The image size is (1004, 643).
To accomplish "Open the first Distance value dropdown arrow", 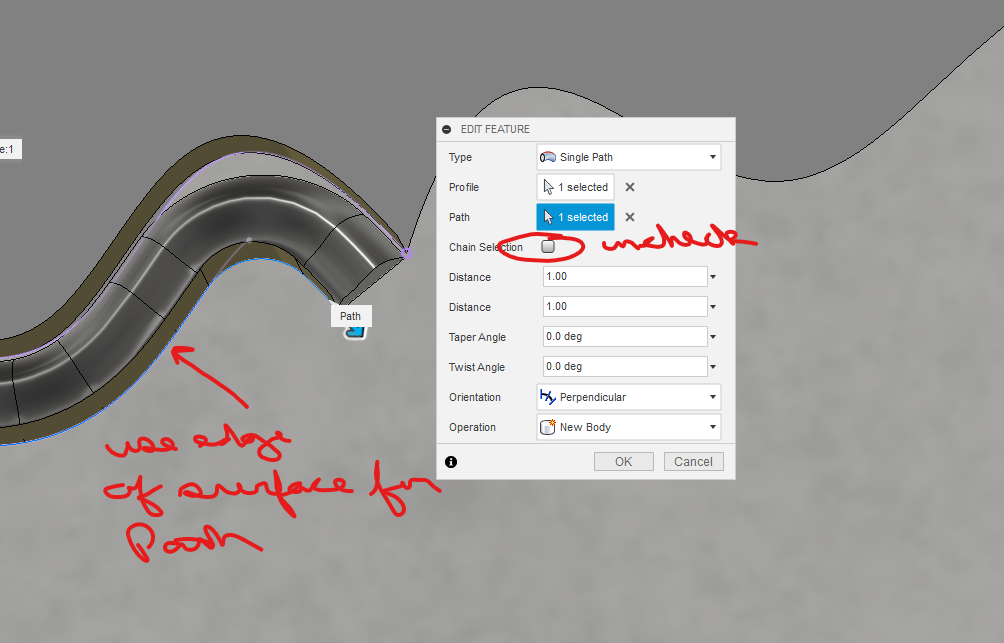I will click(711, 276).
